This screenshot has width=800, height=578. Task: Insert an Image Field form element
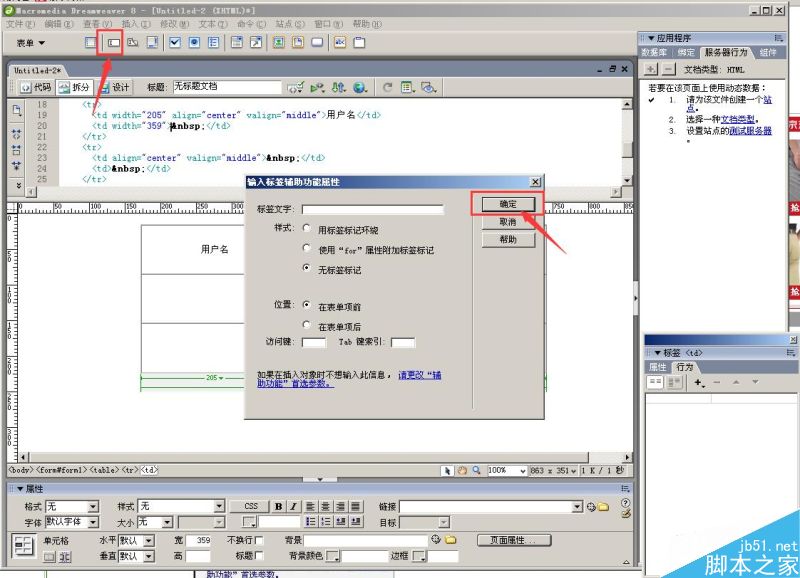(x=279, y=42)
